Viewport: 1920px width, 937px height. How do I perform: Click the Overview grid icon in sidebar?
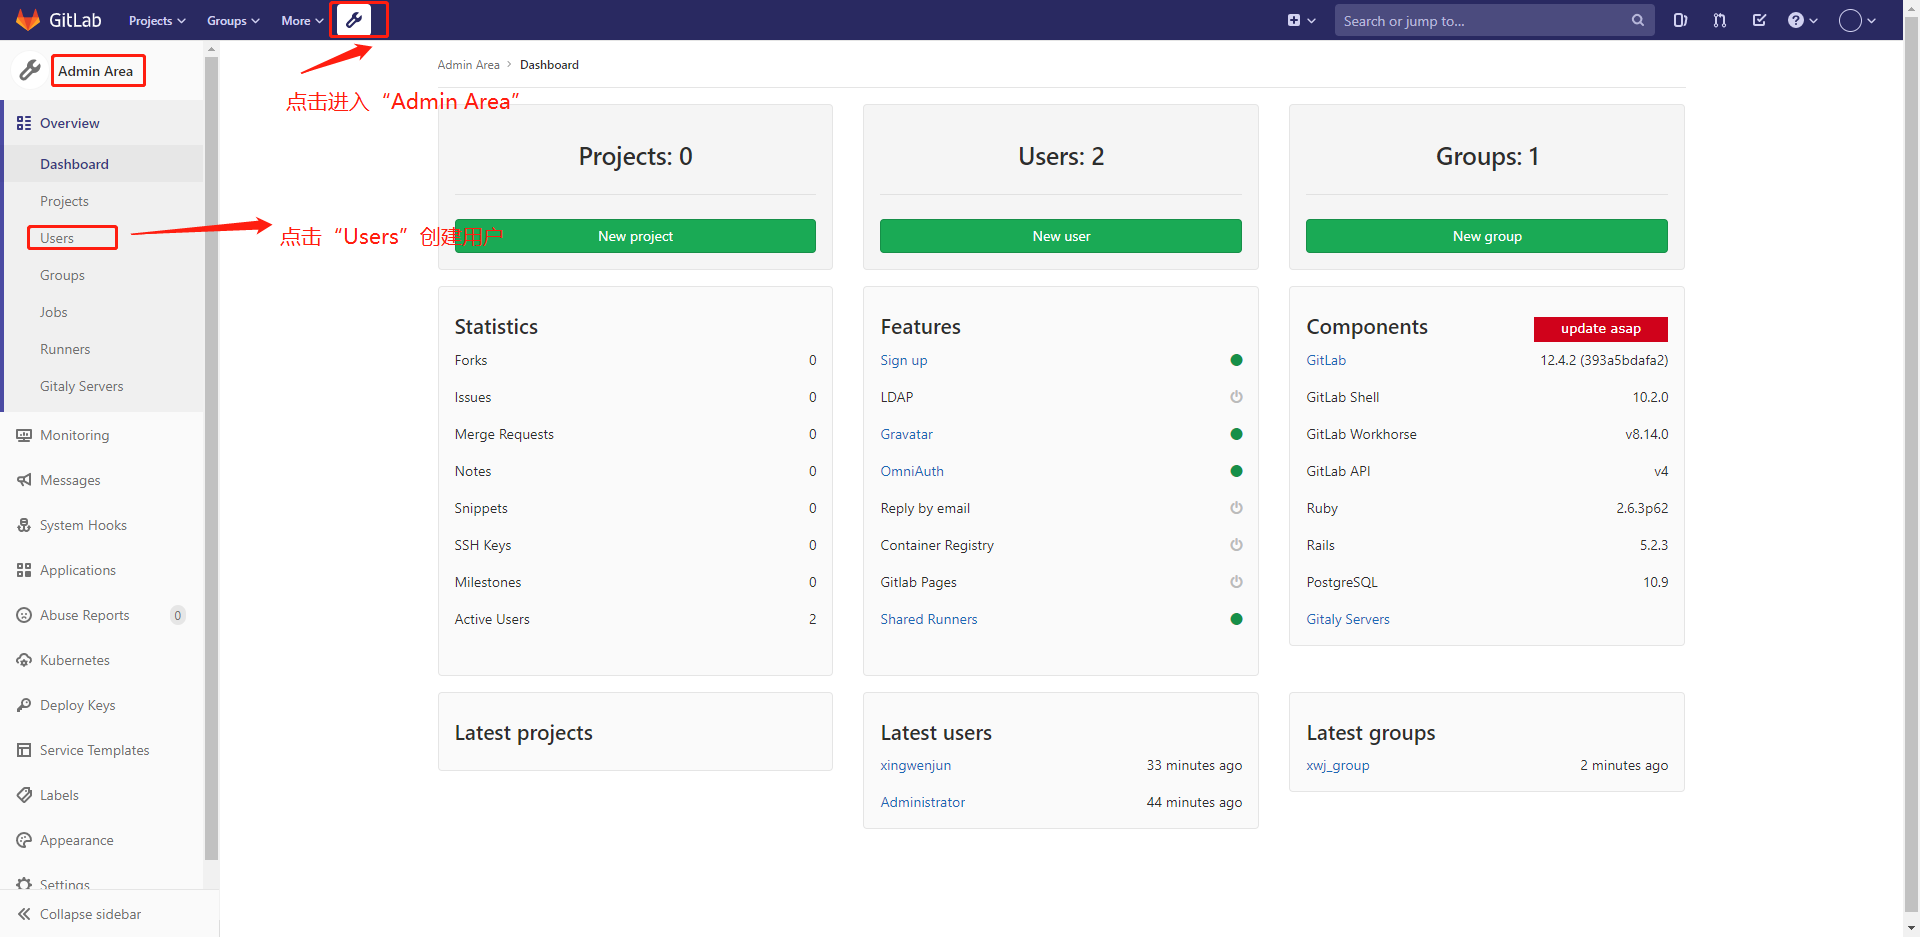coord(24,123)
